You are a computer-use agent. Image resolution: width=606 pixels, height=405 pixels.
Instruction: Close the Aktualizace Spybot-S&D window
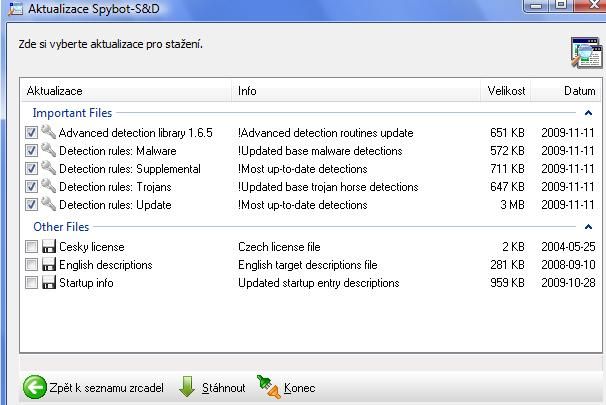pyautogui.click(x=591, y=5)
